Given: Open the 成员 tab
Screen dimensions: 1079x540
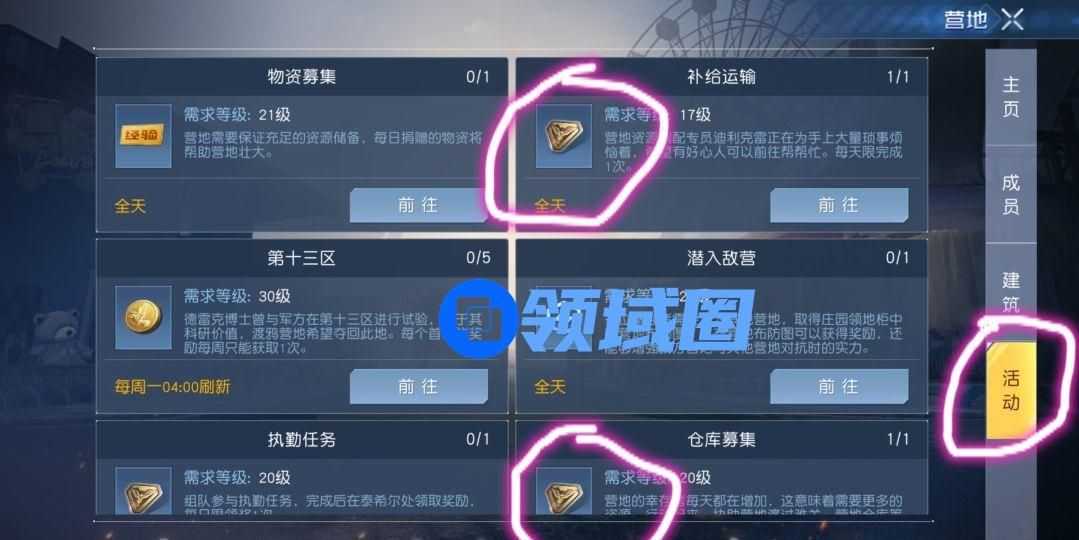Looking at the screenshot, I should click(x=1010, y=194).
